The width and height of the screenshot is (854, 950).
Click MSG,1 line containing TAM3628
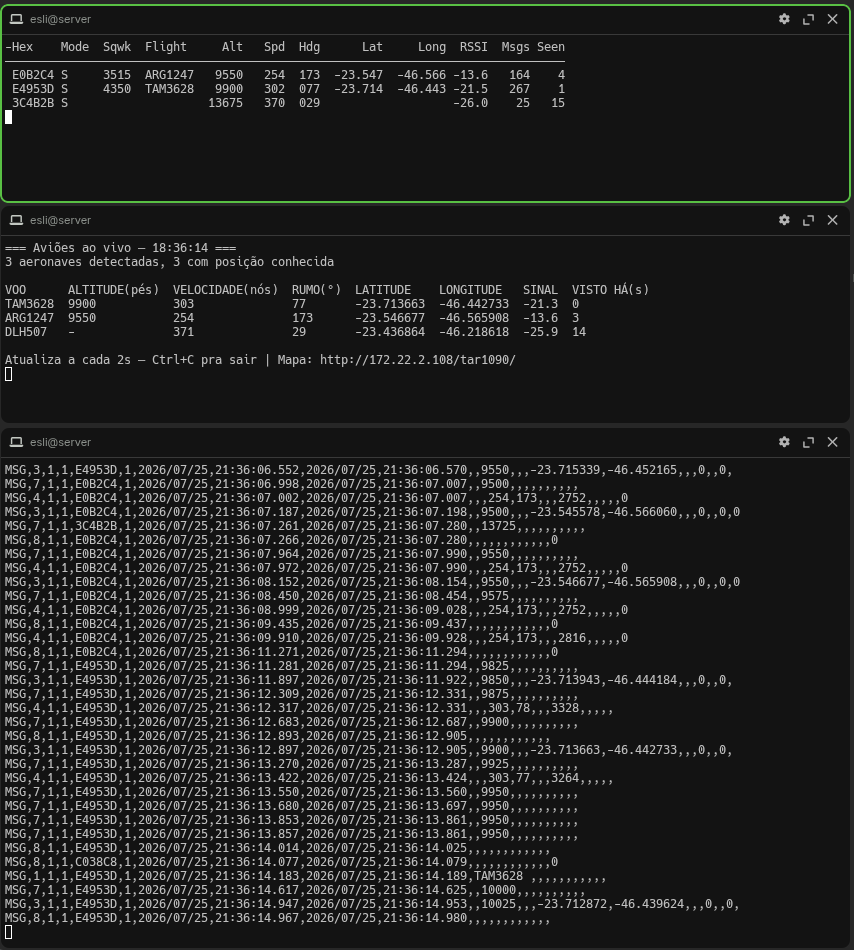[305, 875]
